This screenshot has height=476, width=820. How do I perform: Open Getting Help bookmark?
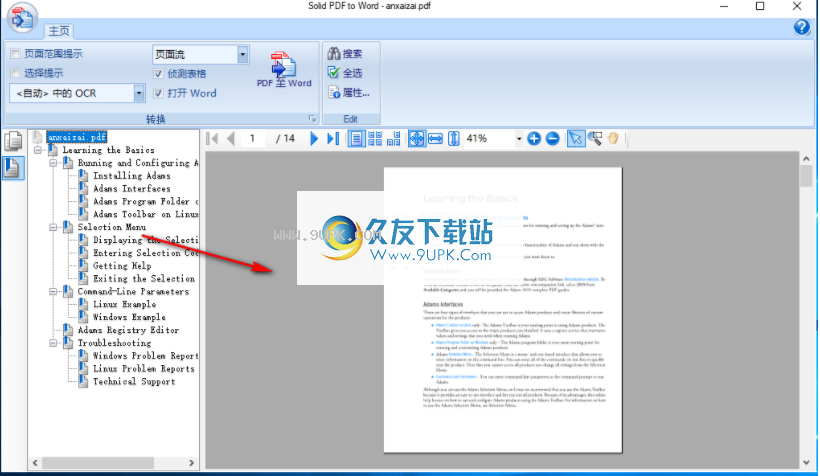(122, 266)
